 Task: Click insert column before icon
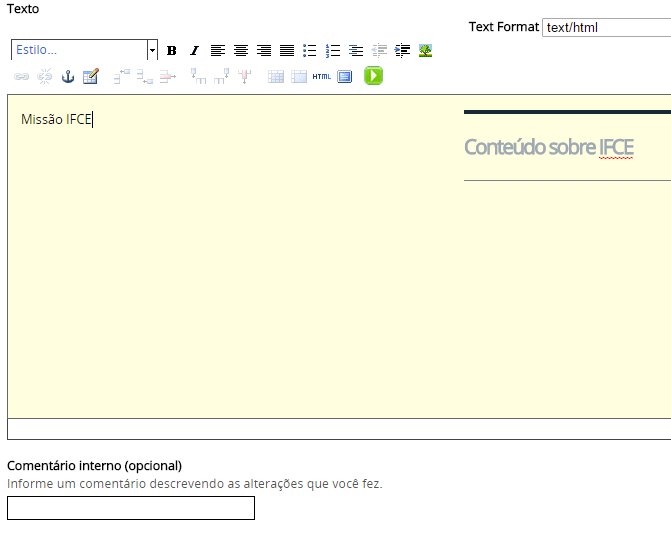pos(198,77)
